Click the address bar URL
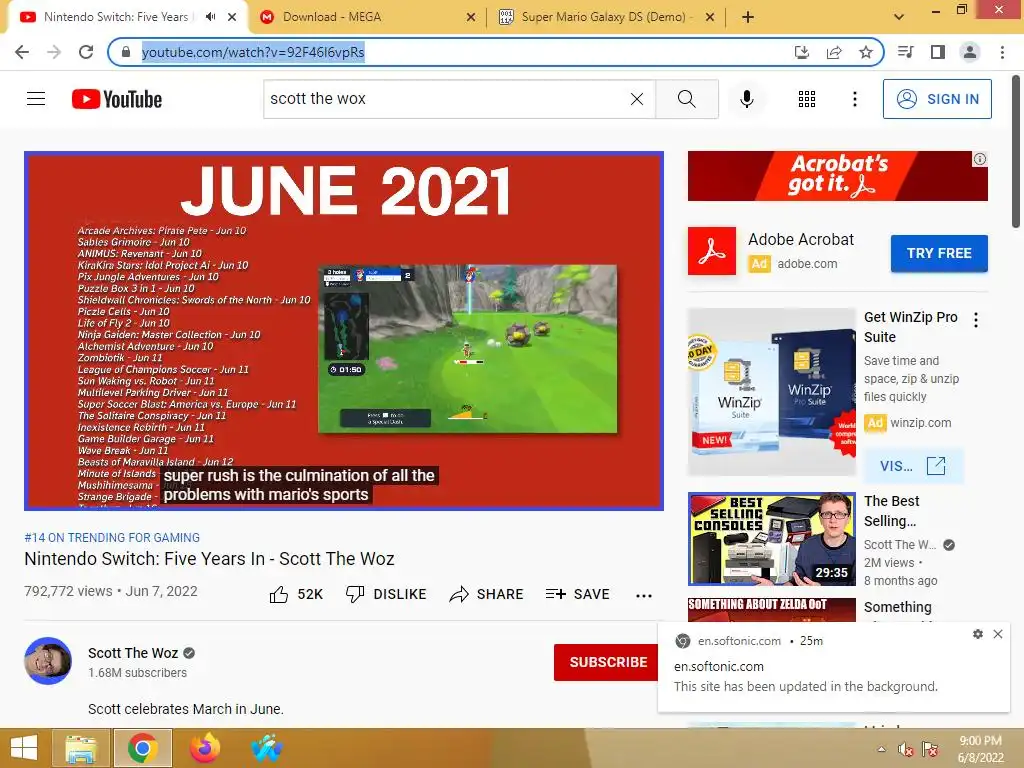The height and width of the screenshot is (768, 1024). 253,52
